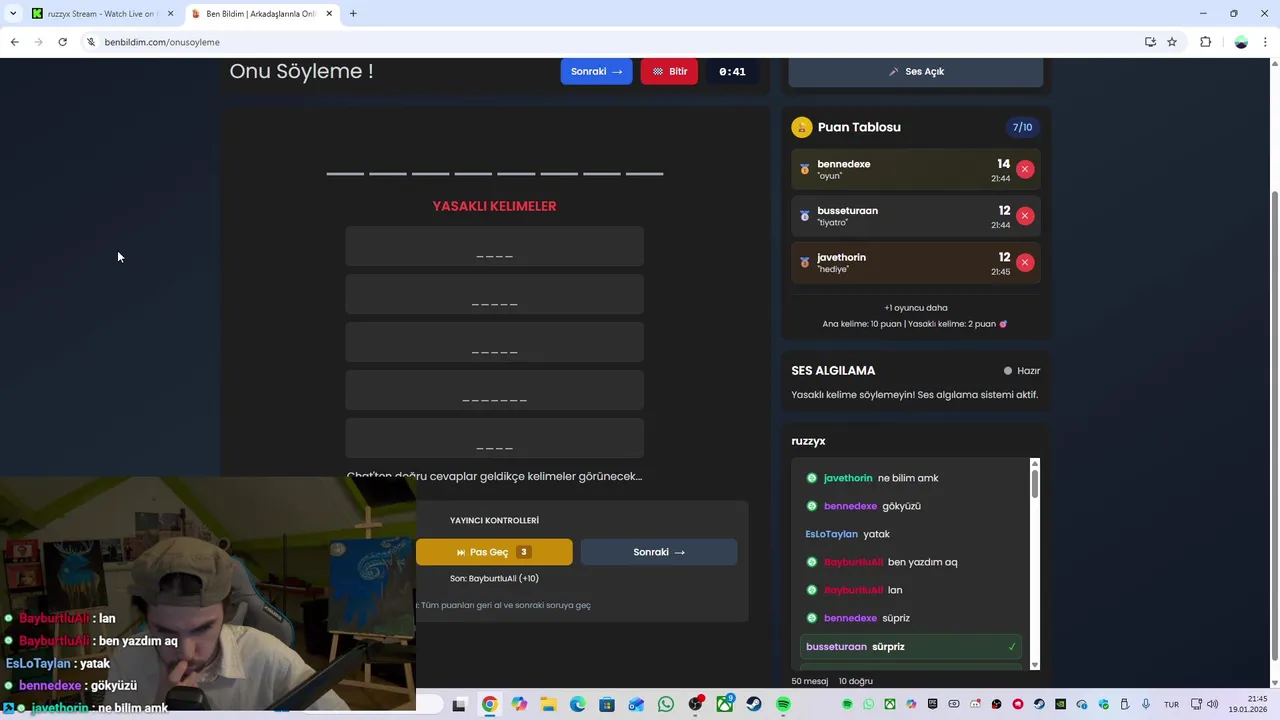Click the '50 mesaj' counter text
This screenshot has height=720, width=1280.
810,681
